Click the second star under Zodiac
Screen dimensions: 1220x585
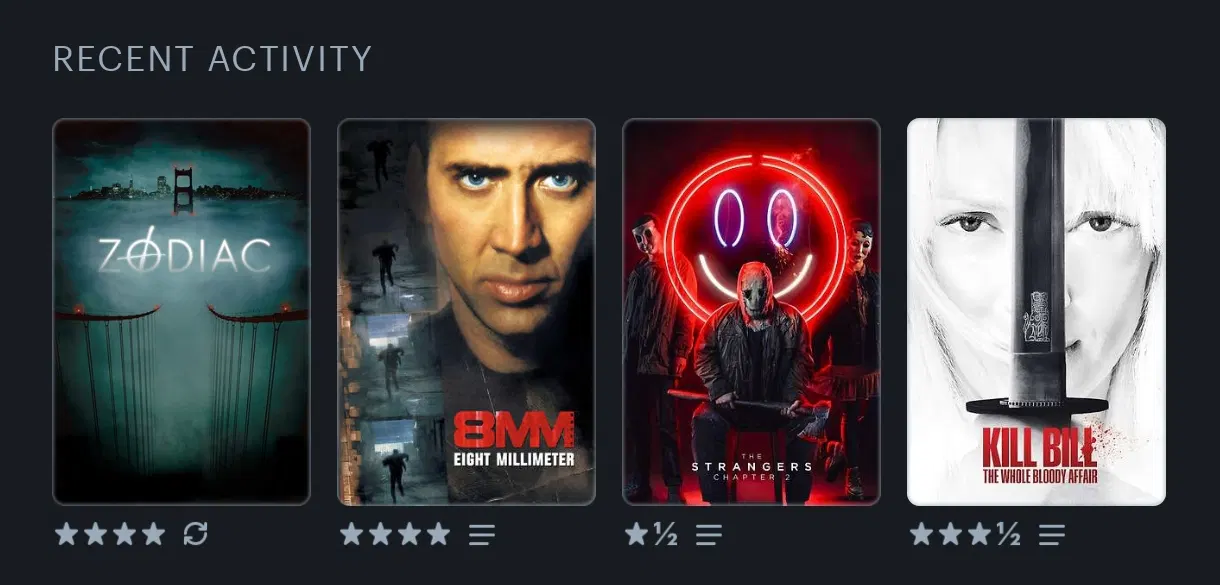(x=95, y=534)
